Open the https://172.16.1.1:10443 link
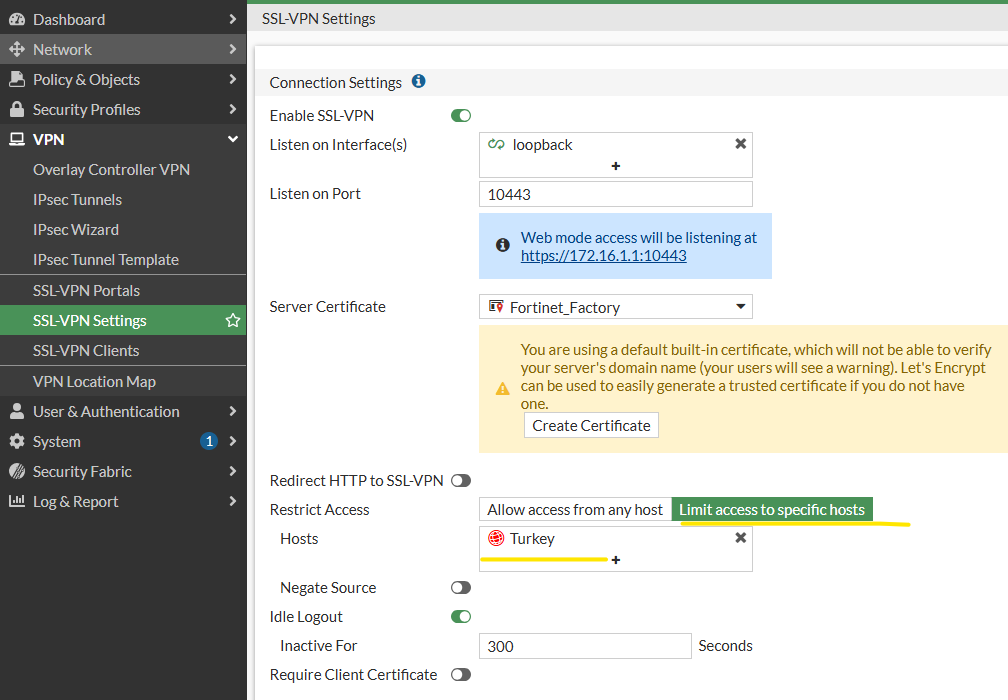Image resolution: width=1008 pixels, height=700 pixels. tap(604, 256)
